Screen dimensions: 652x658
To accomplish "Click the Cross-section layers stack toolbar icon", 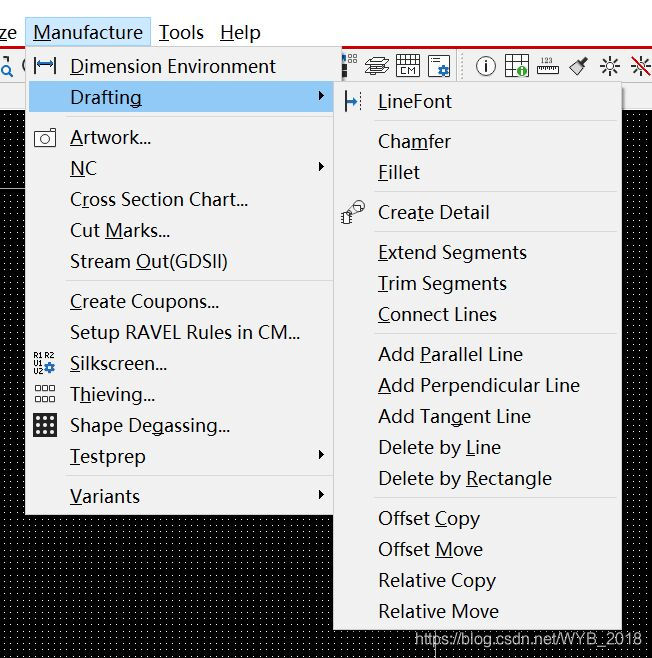I will (376, 66).
